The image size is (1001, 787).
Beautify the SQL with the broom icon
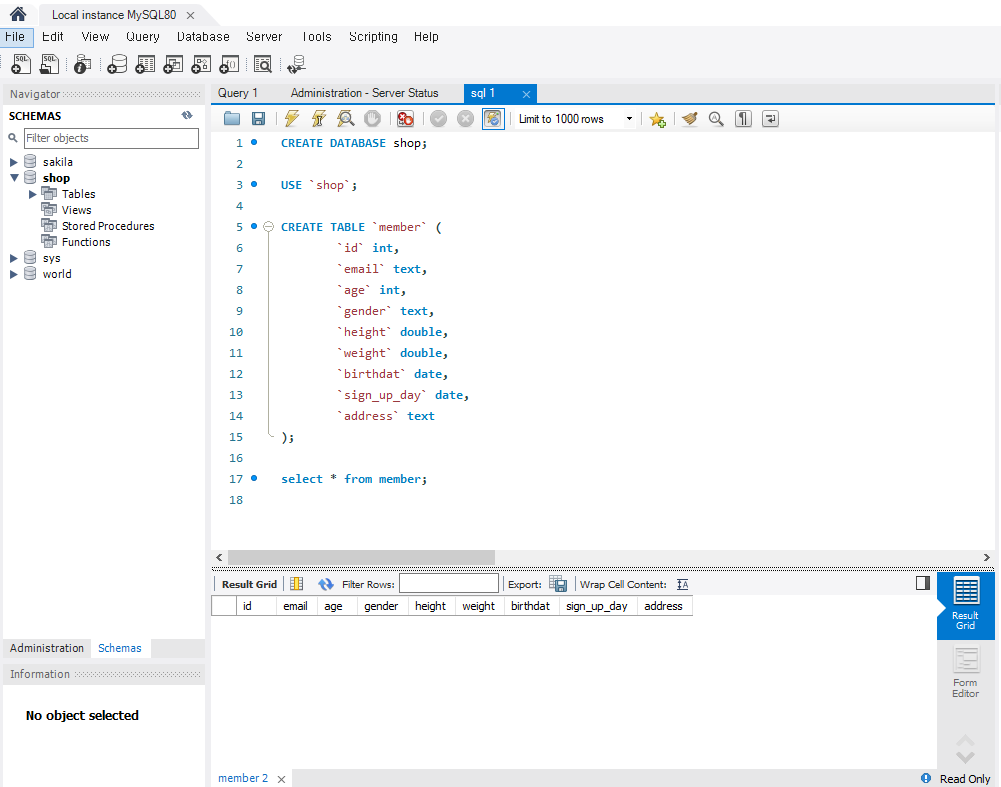pyautogui.click(x=689, y=119)
